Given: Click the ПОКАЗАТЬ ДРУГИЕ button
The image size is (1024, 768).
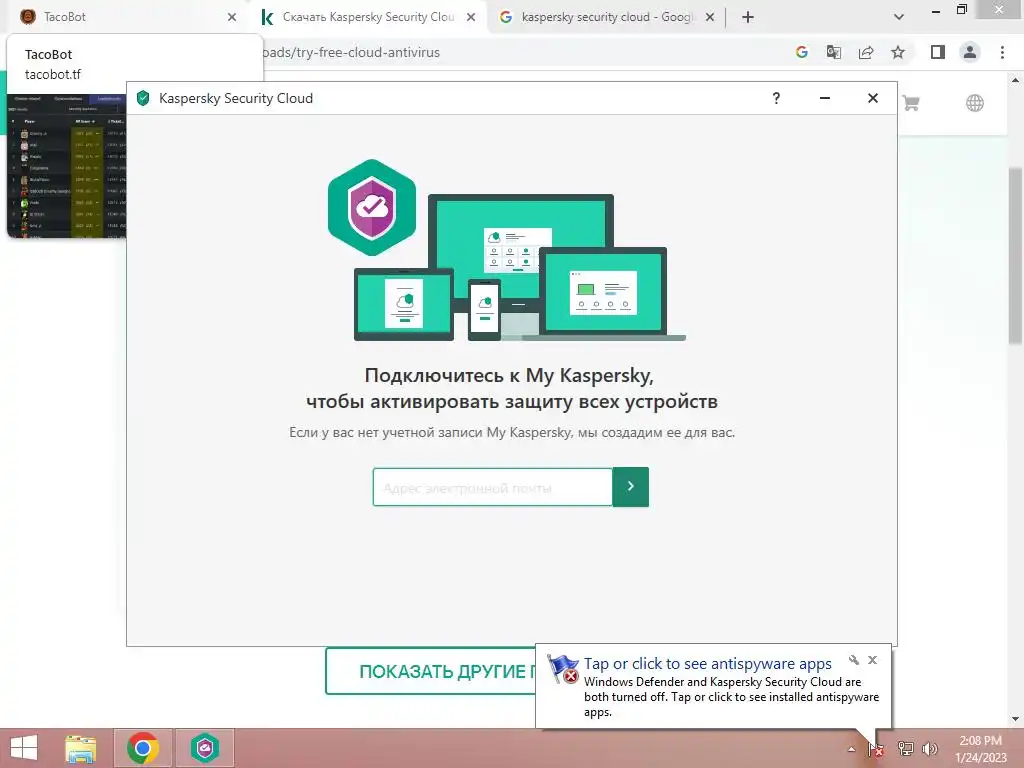Looking at the screenshot, I should click(x=430, y=671).
